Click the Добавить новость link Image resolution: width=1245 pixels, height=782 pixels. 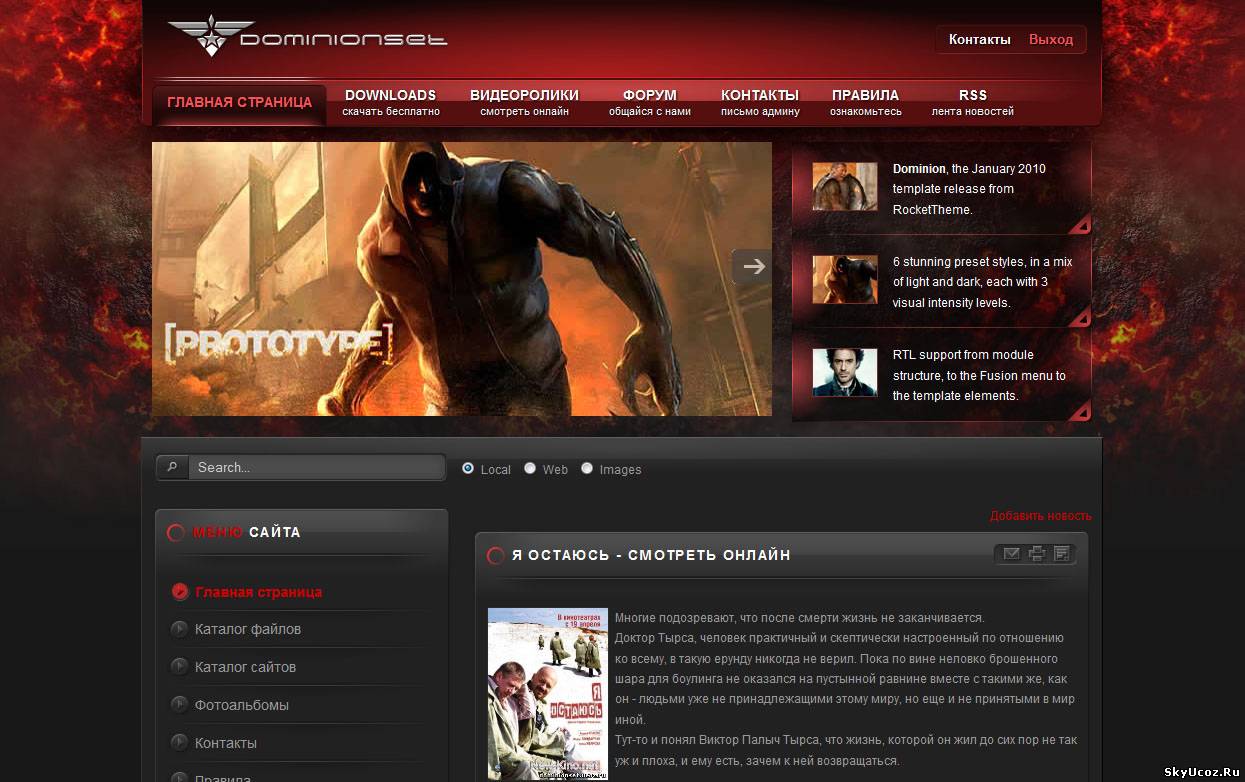point(1040,516)
